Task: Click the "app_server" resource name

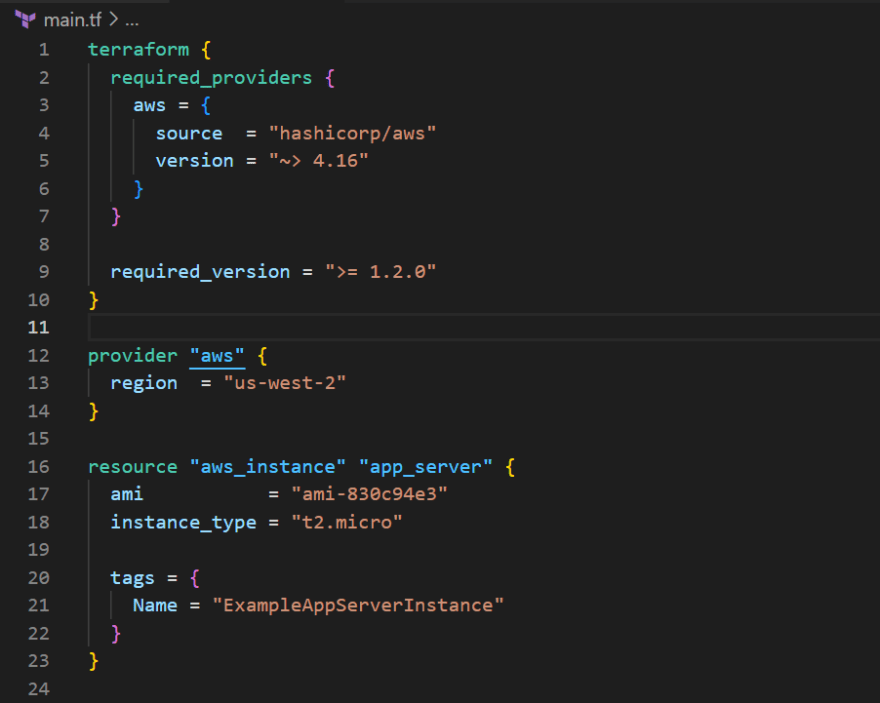Action: (x=425, y=467)
